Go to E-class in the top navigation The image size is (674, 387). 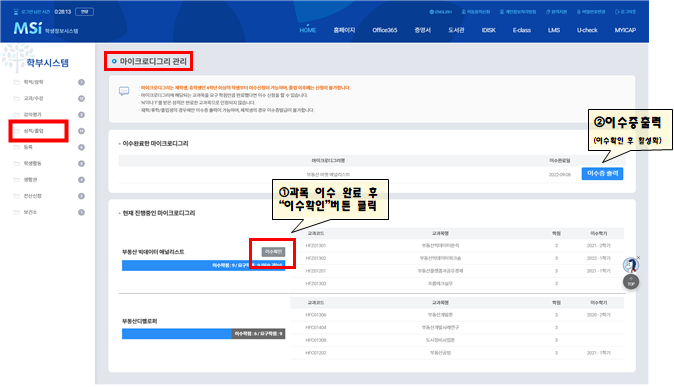521,30
